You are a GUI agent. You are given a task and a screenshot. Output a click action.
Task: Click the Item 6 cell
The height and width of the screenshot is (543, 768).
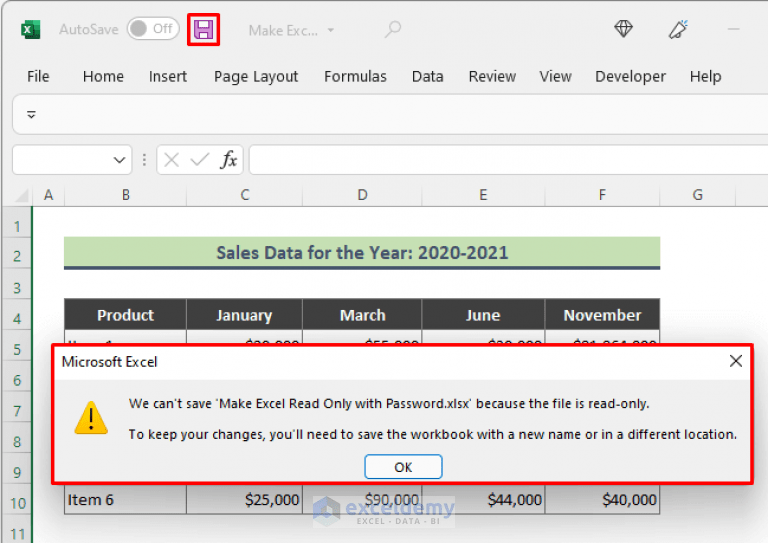pos(125,499)
